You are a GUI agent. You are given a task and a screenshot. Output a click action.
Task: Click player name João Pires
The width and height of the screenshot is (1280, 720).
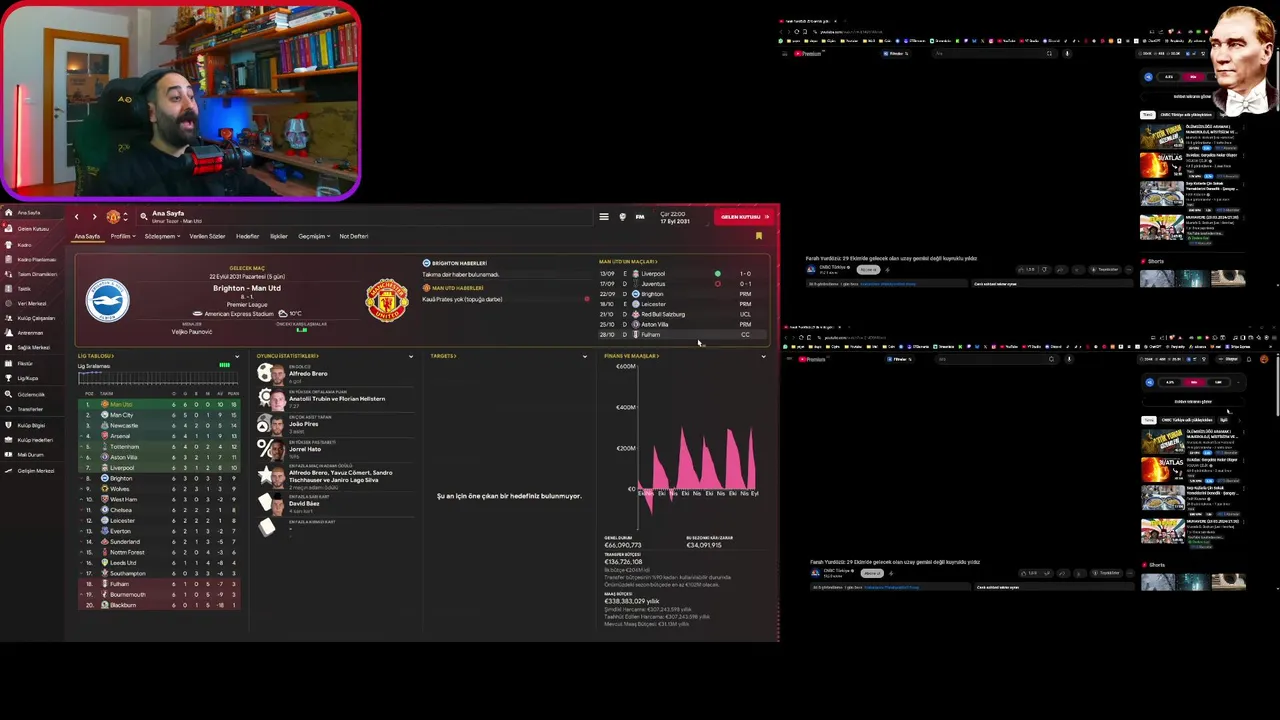pos(303,424)
